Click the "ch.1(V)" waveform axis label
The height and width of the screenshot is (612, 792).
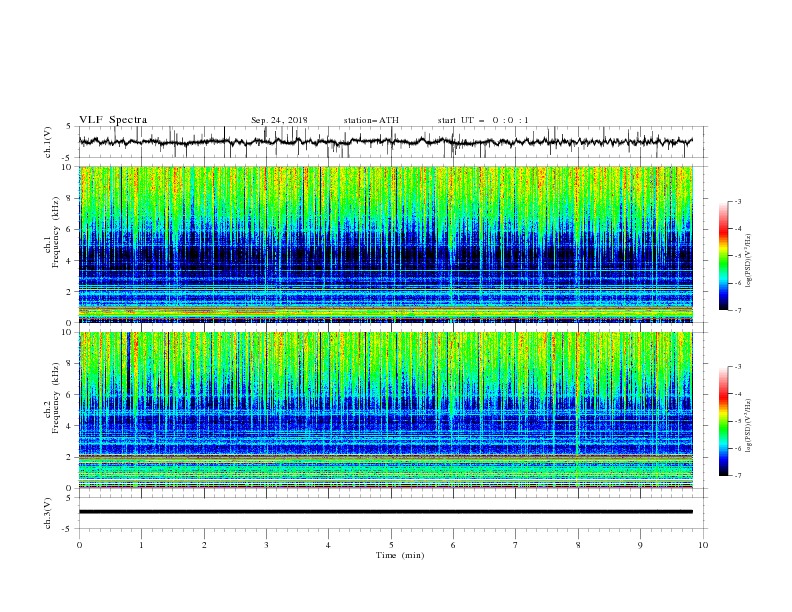[48, 142]
